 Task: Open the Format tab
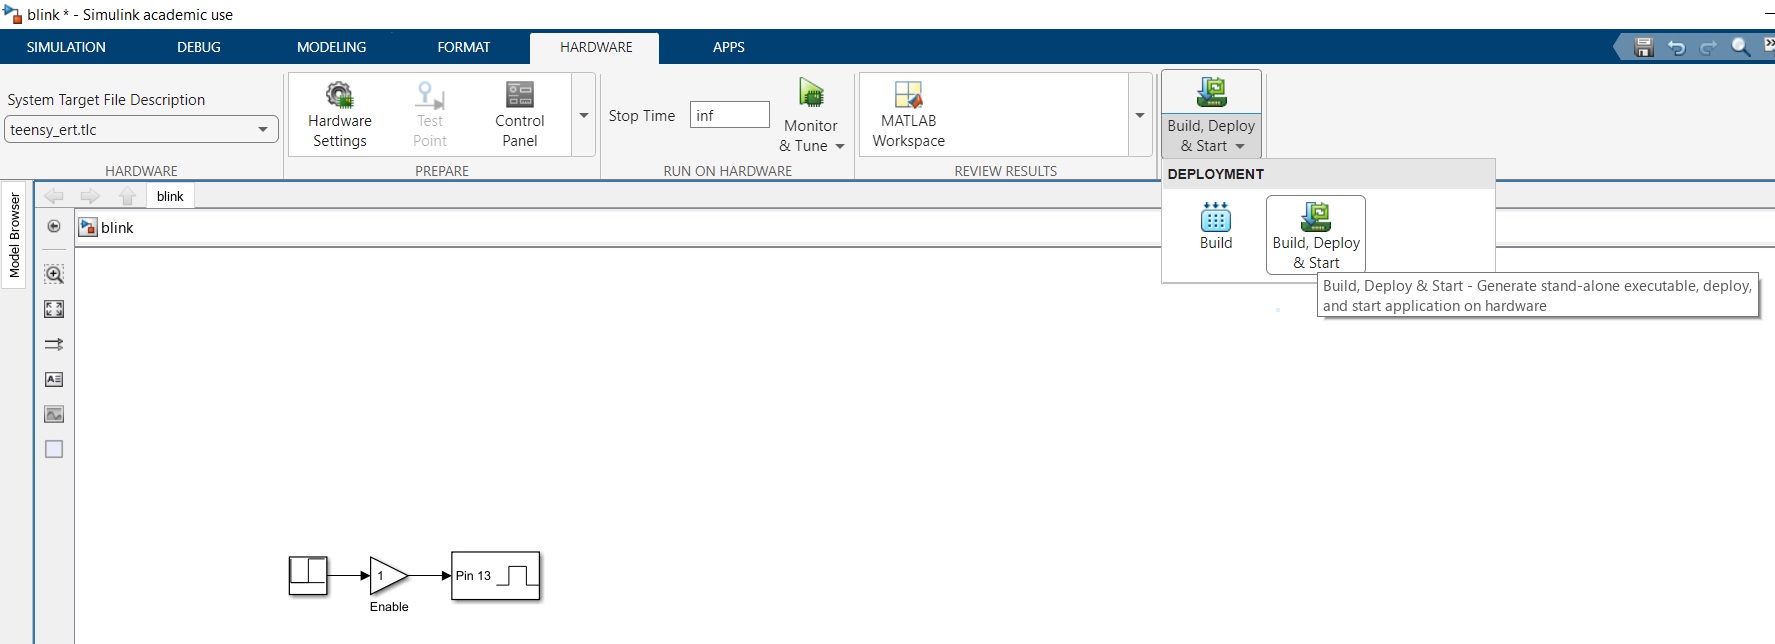pyautogui.click(x=464, y=47)
